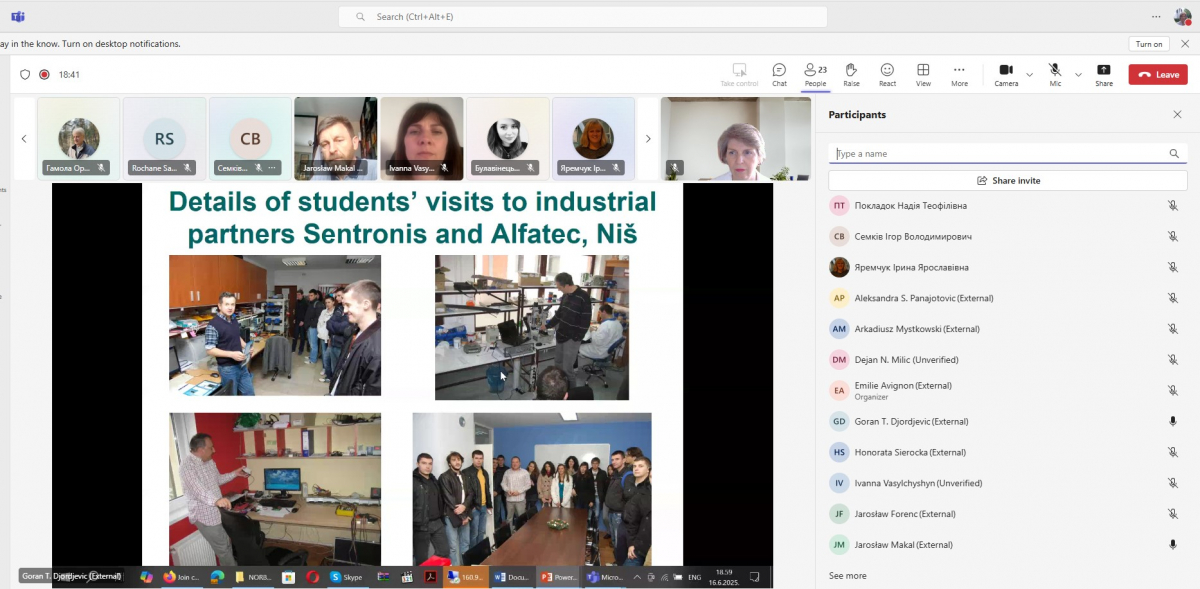
Task: Click the Share invite button
Action: [x=1007, y=181]
